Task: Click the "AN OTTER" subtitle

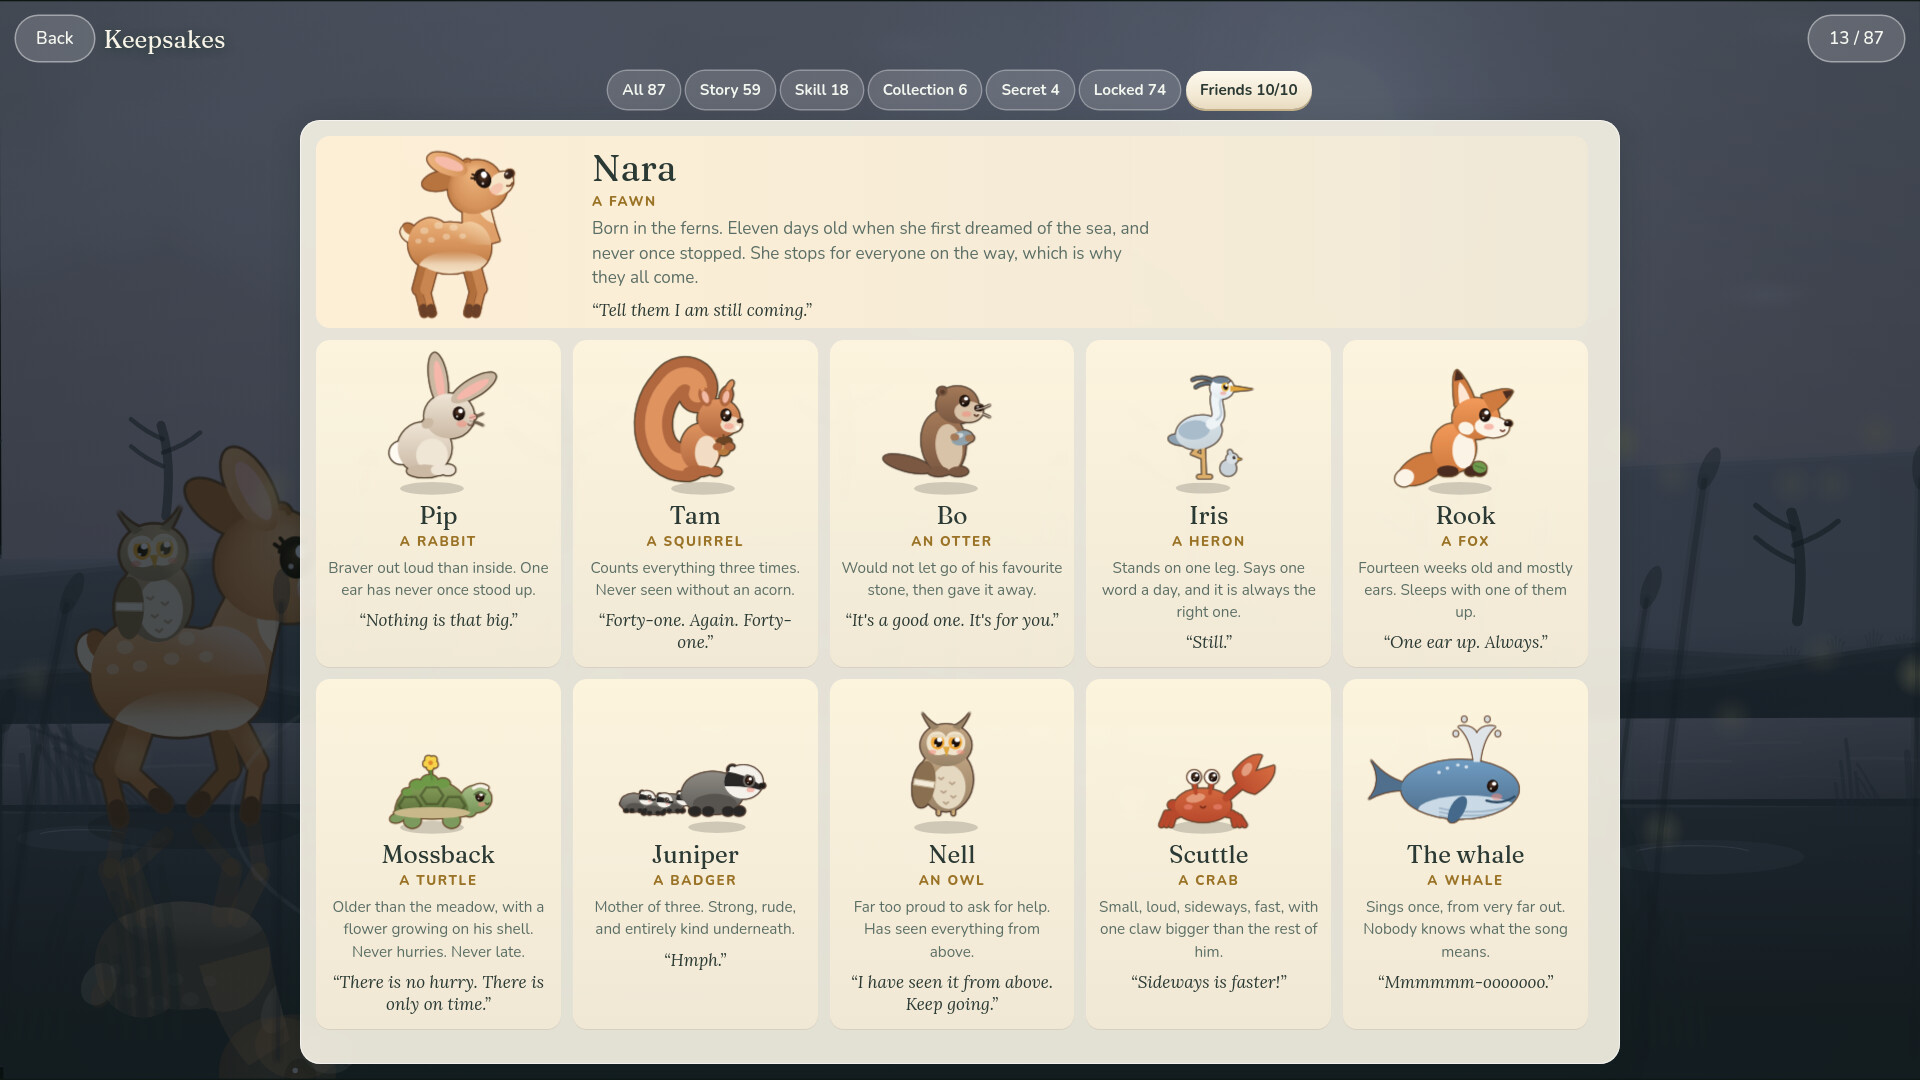Action: point(952,541)
